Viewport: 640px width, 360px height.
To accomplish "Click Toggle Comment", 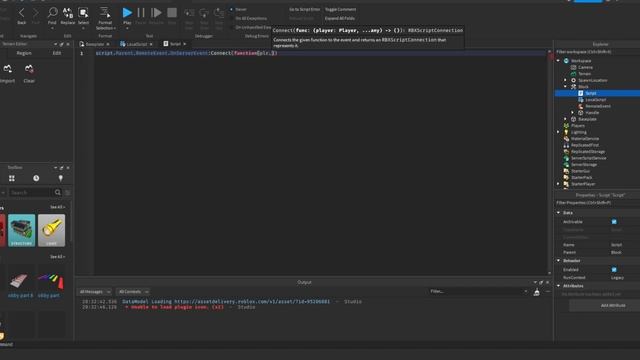I will click(340, 9).
